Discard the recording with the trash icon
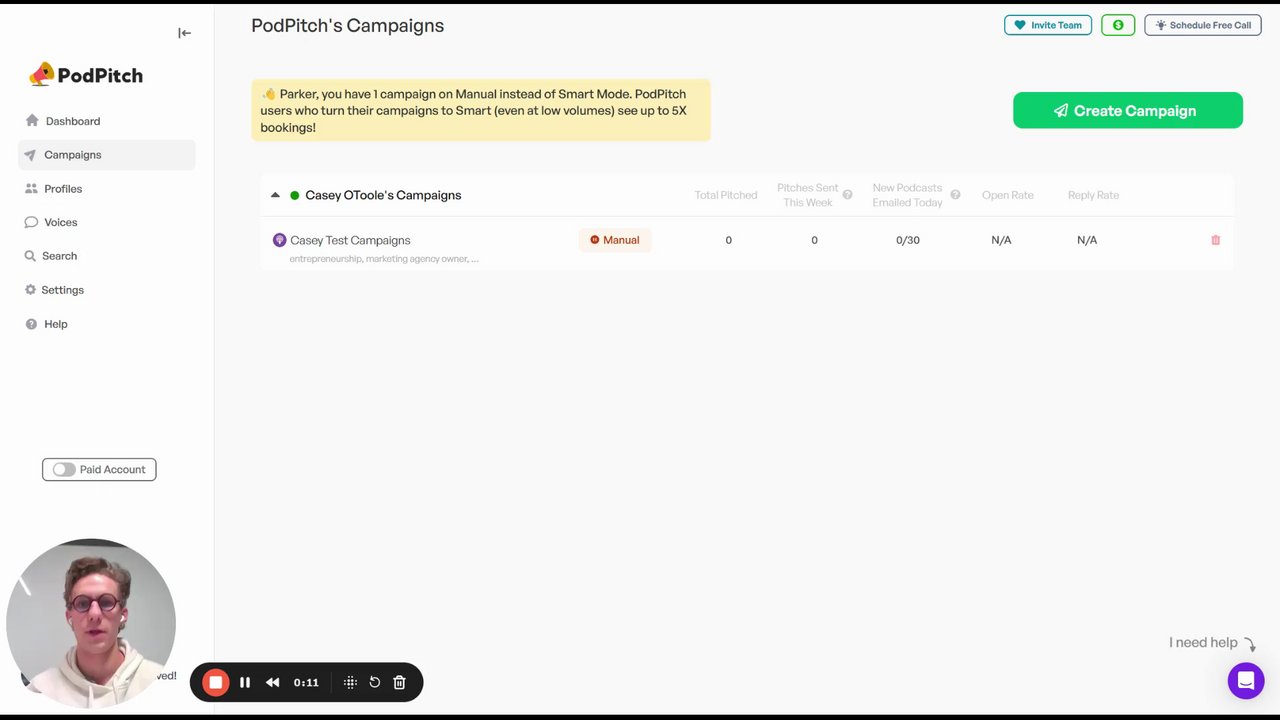Screen dimensions: 1280x720 click(399, 682)
